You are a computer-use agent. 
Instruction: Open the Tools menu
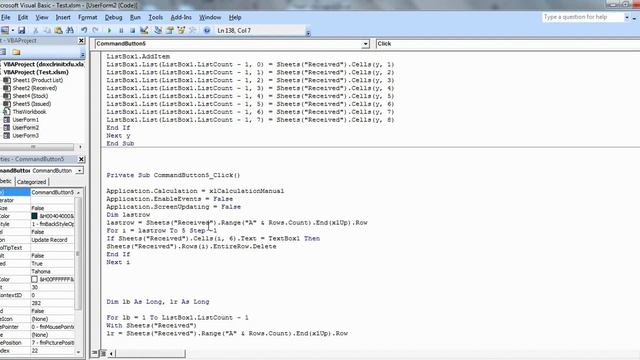click(156, 18)
